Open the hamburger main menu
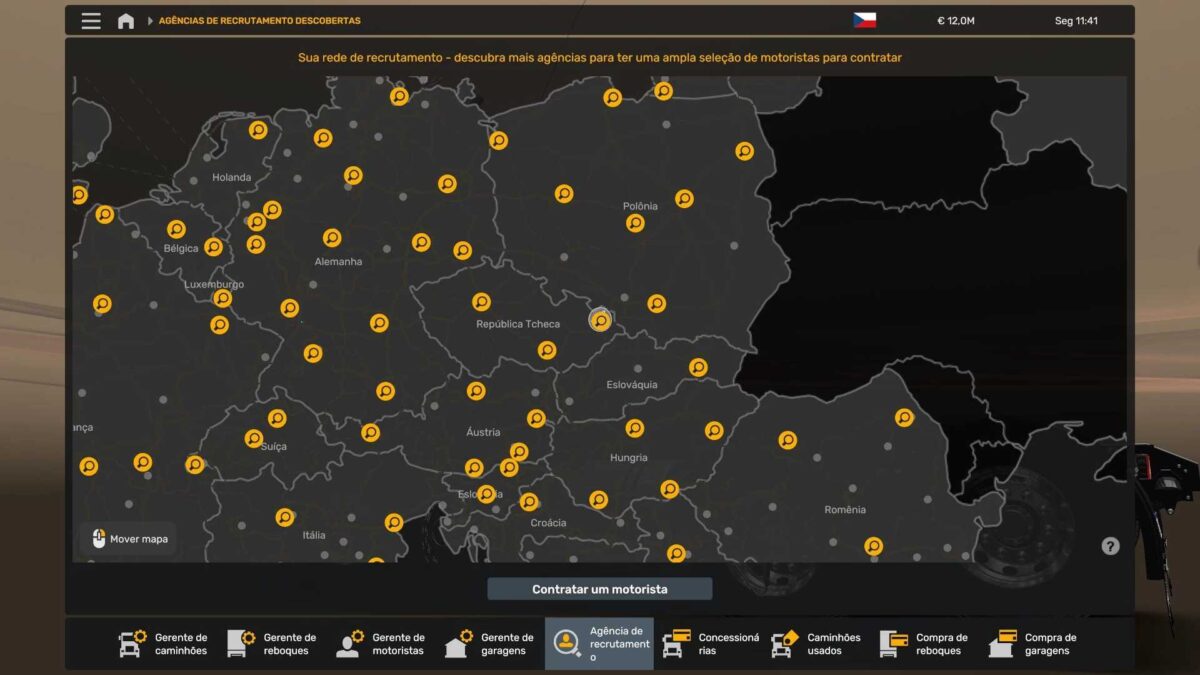The width and height of the screenshot is (1200, 675). [91, 21]
